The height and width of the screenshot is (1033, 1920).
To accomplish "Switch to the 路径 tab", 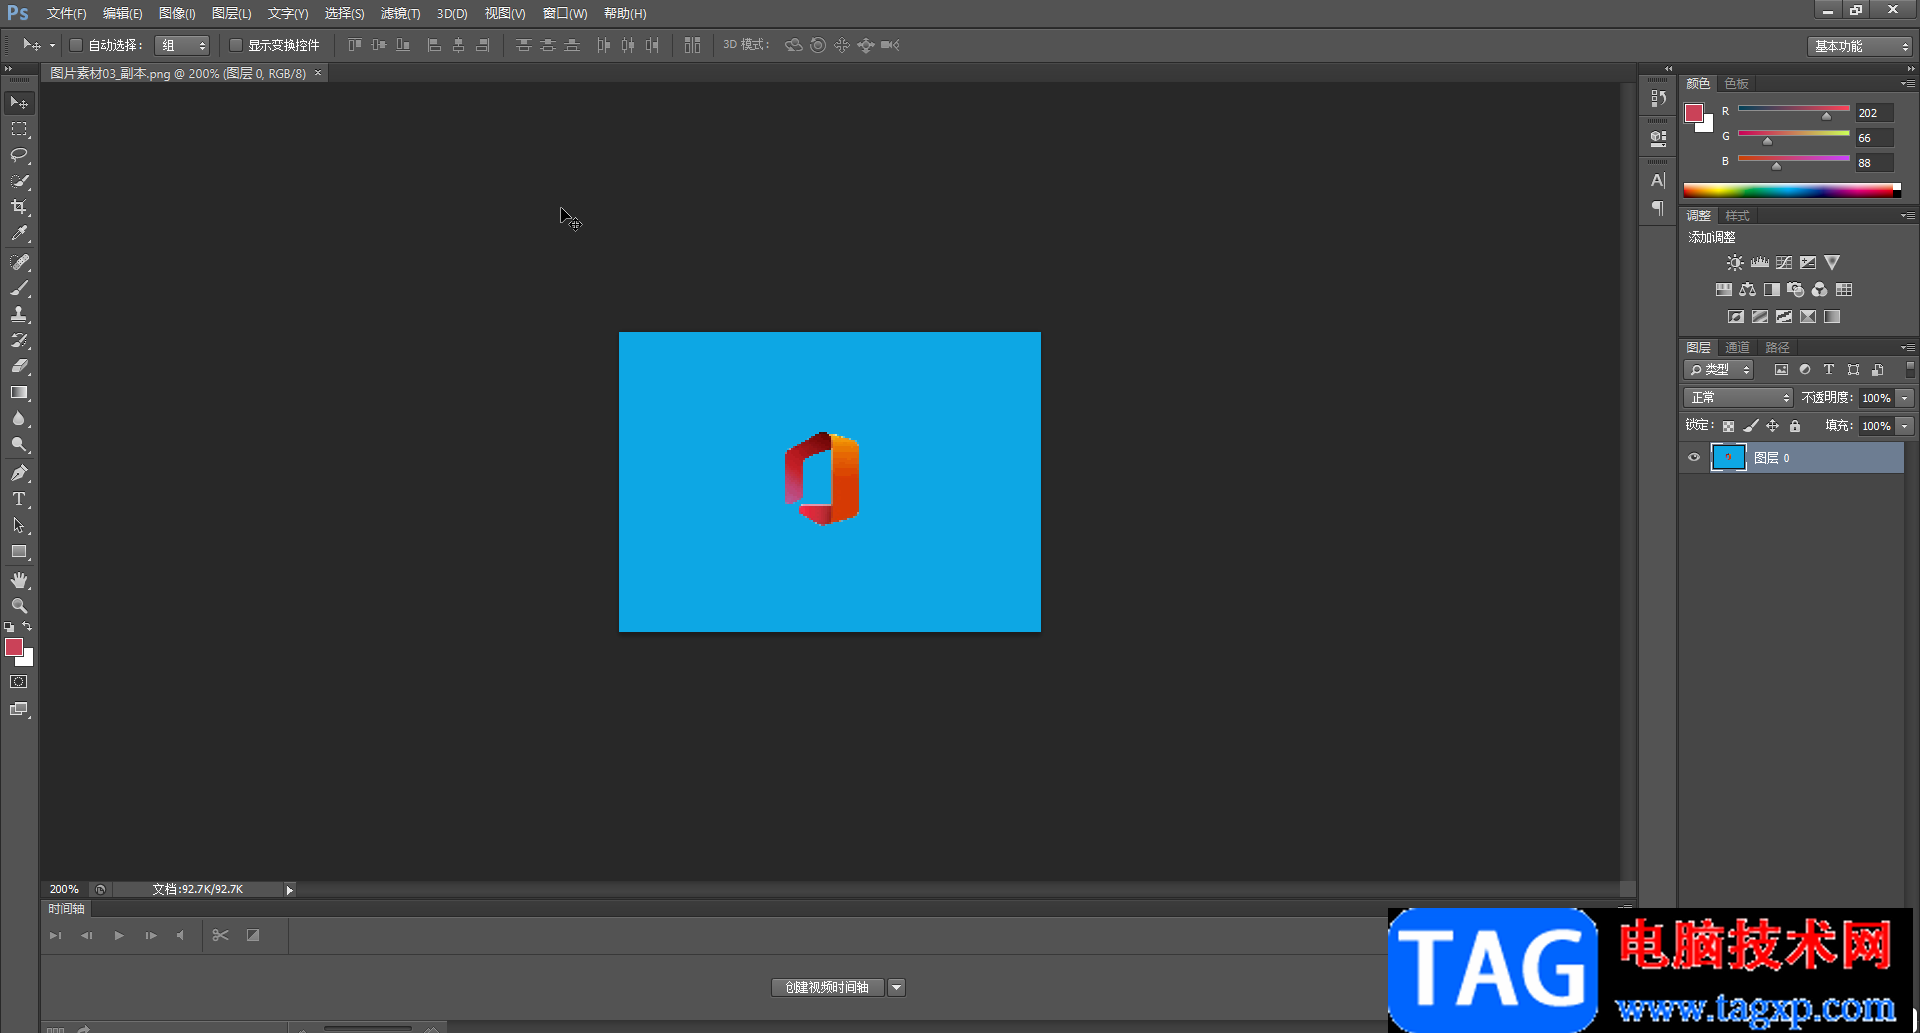I will coord(1777,348).
